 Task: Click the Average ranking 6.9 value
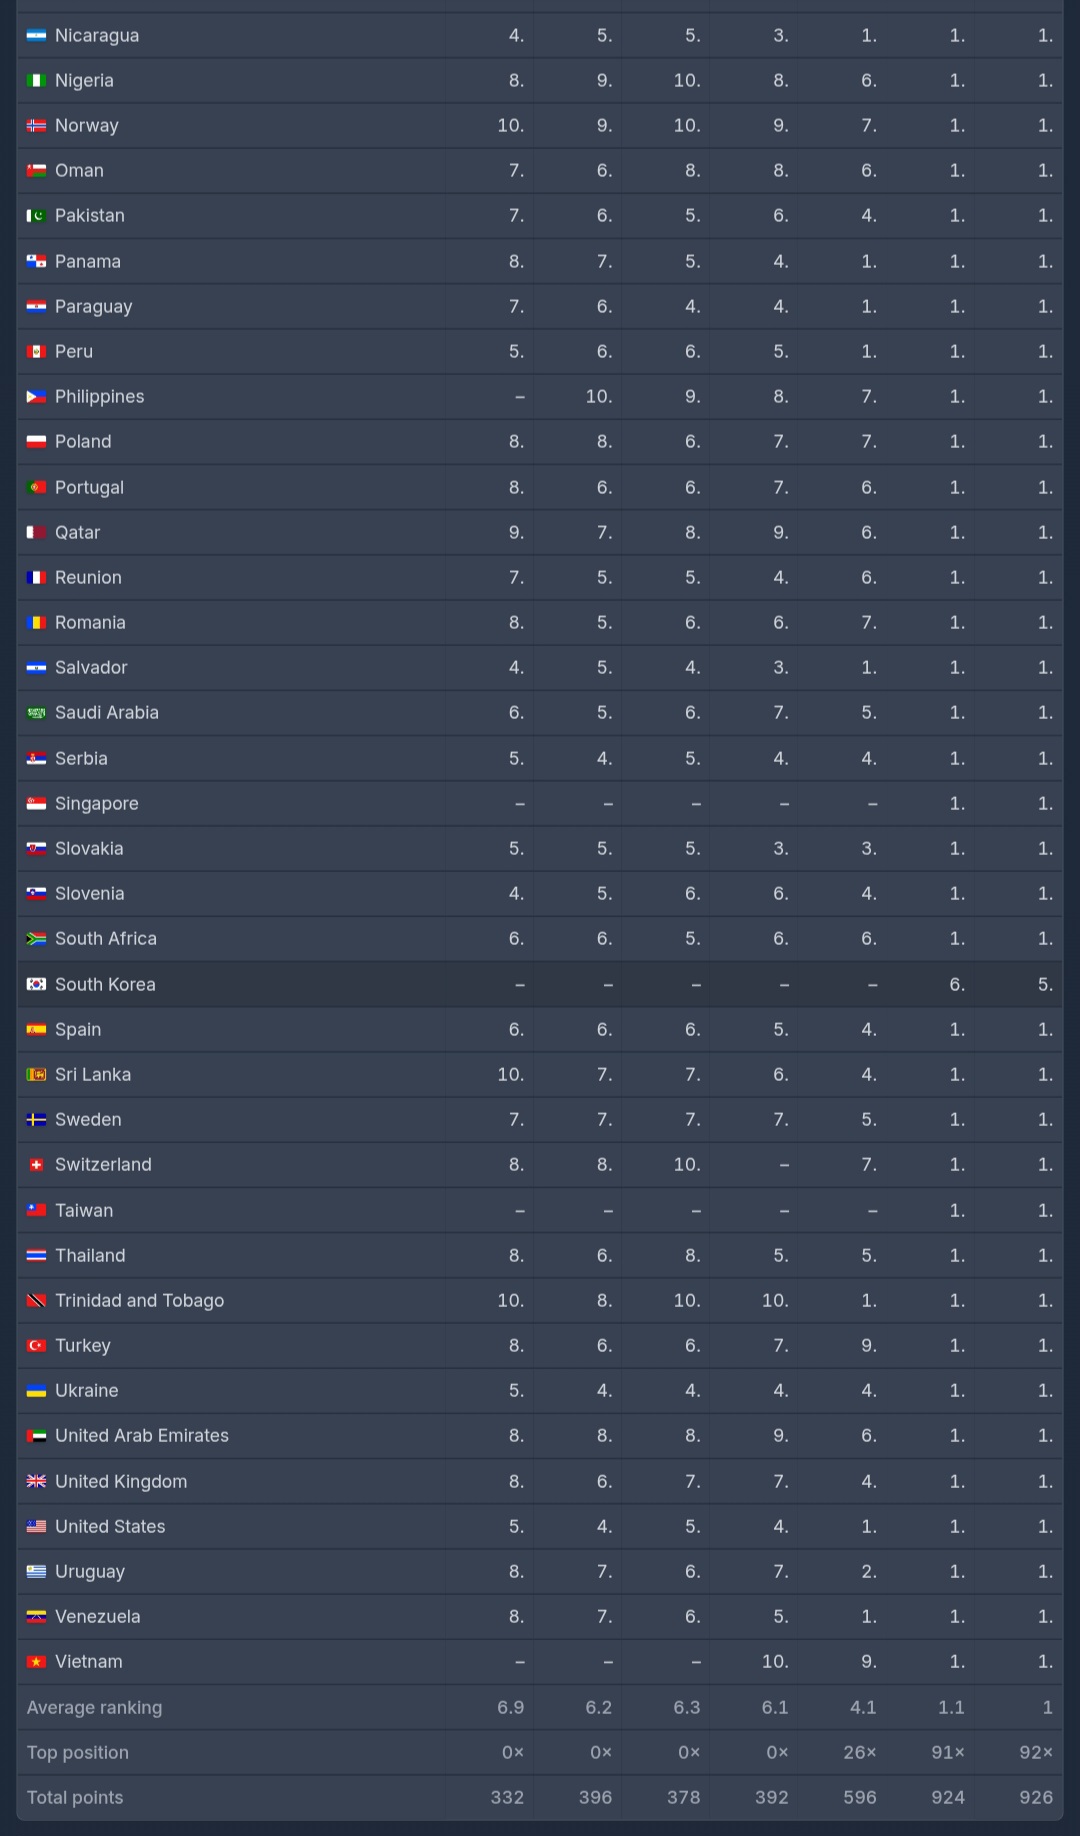510,1707
